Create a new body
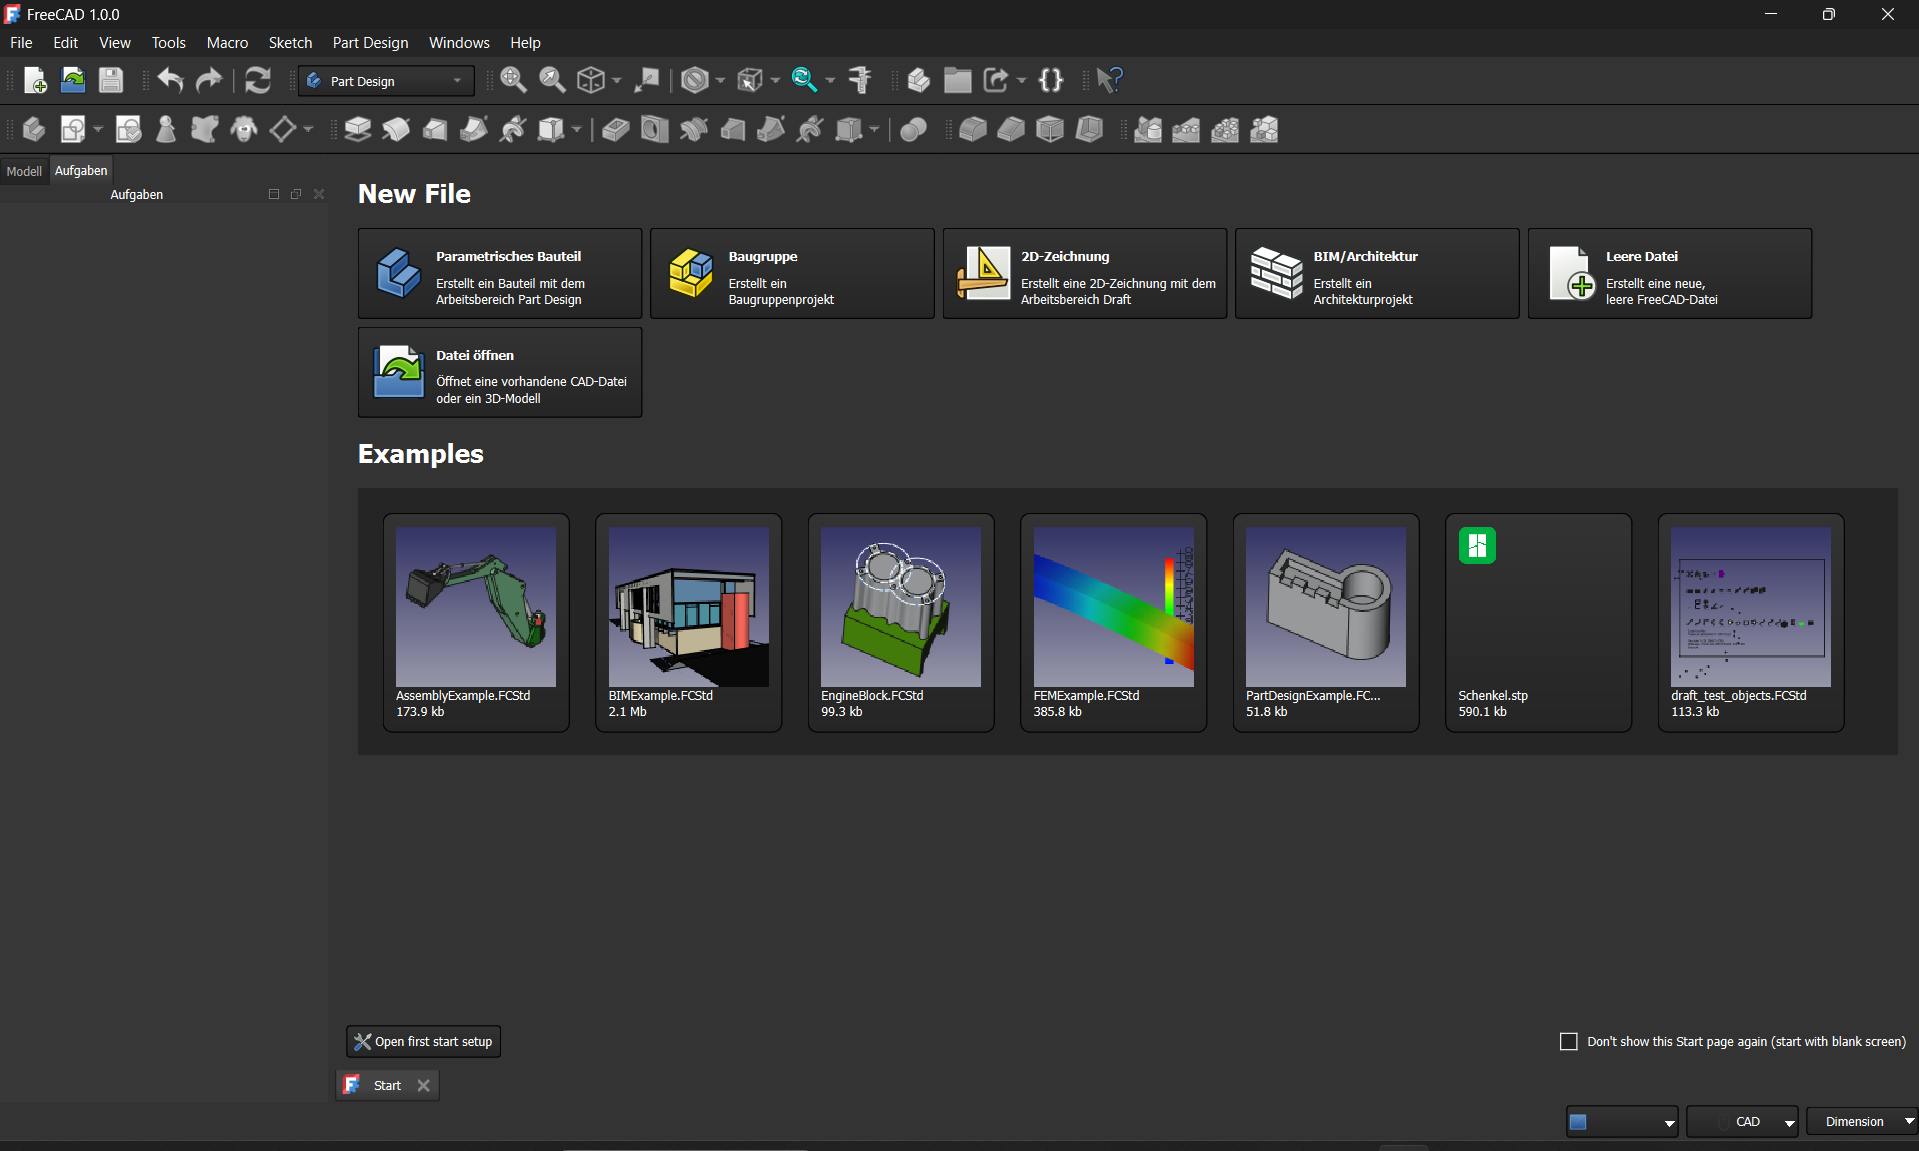Image resolution: width=1919 pixels, height=1151 pixels. (34, 129)
